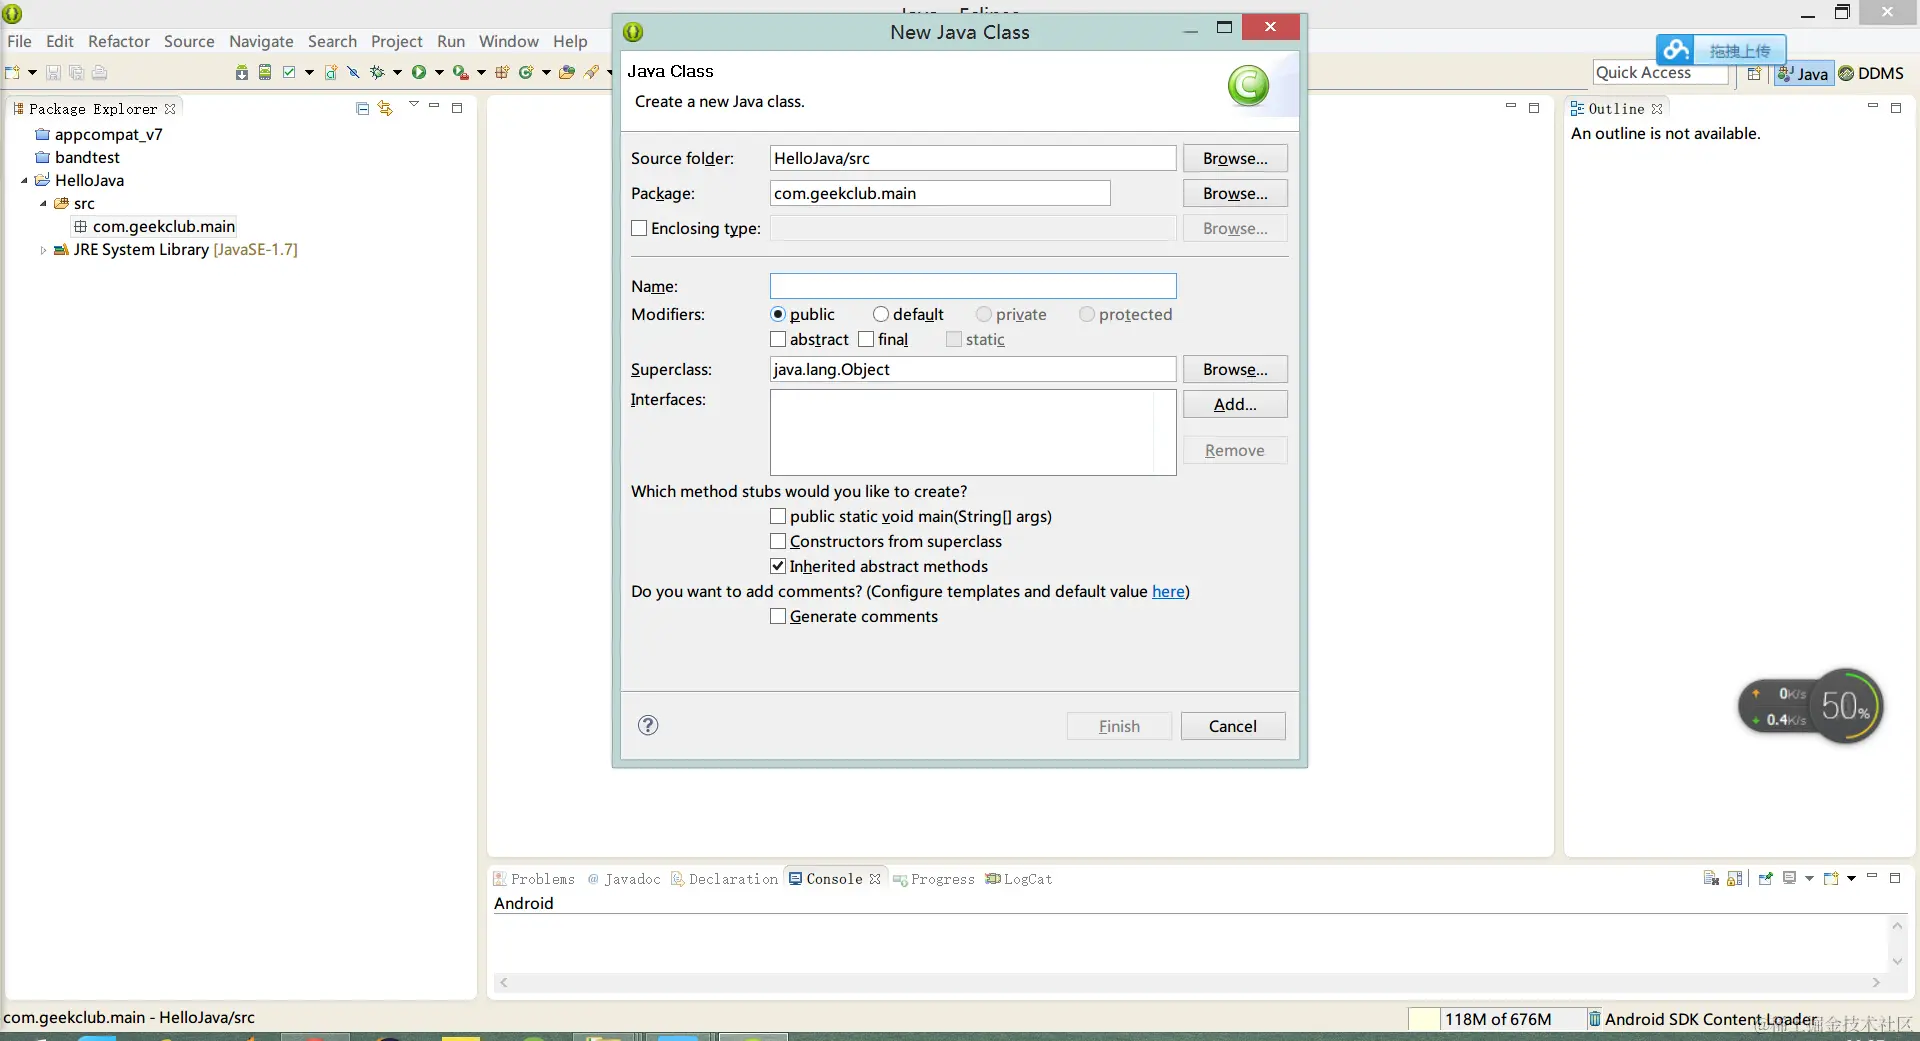This screenshot has height=1041, width=1920.
Task: Click the Quick Access search field
Action: 1661,73
